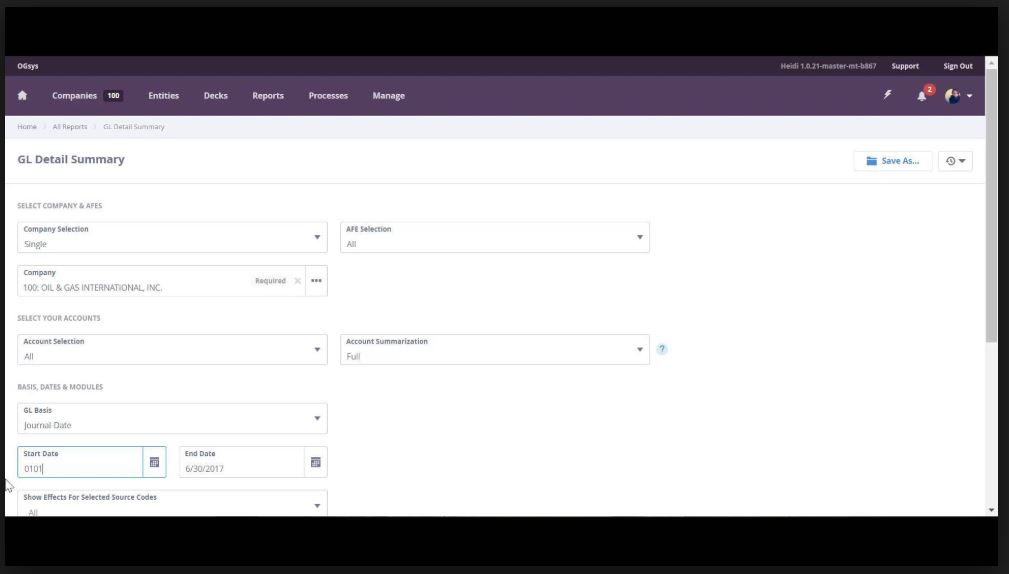Show Account Summarization help tooltip
This screenshot has width=1009, height=574.
pos(662,349)
